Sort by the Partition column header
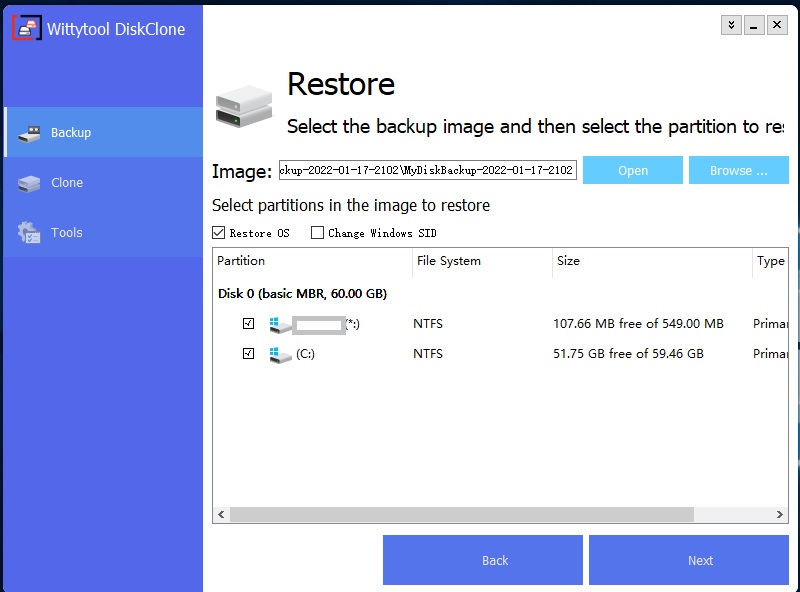Viewport: 800px width, 592px height. 312,261
